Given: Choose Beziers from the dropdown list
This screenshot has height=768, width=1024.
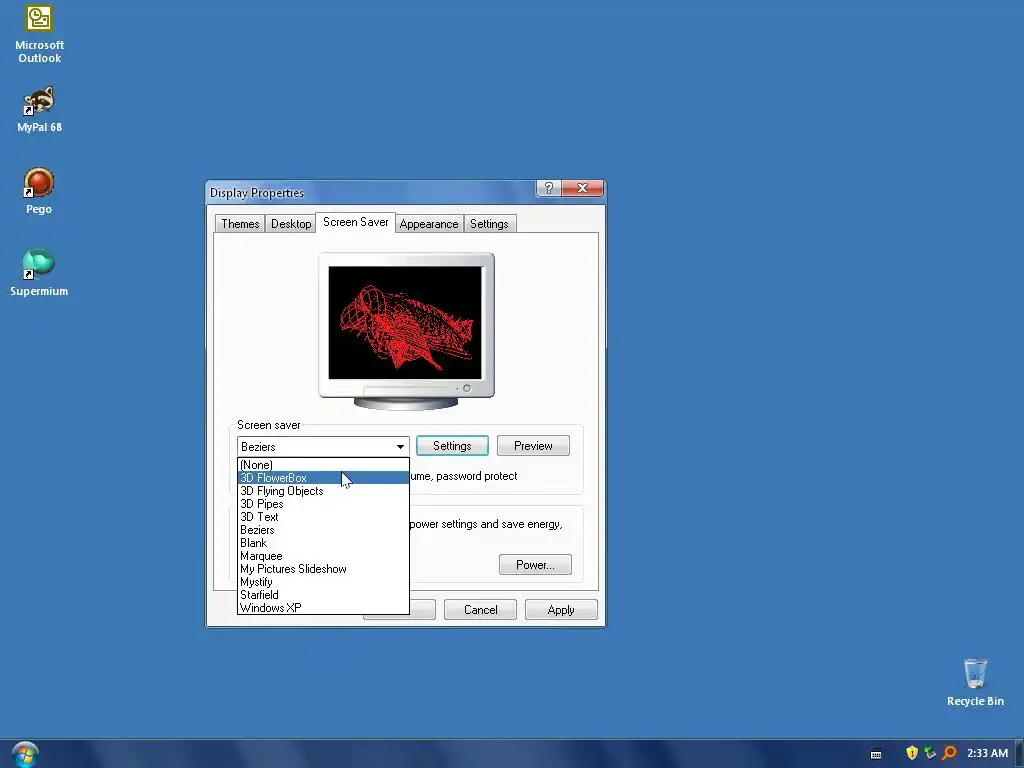Looking at the screenshot, I should pos(323,530).
